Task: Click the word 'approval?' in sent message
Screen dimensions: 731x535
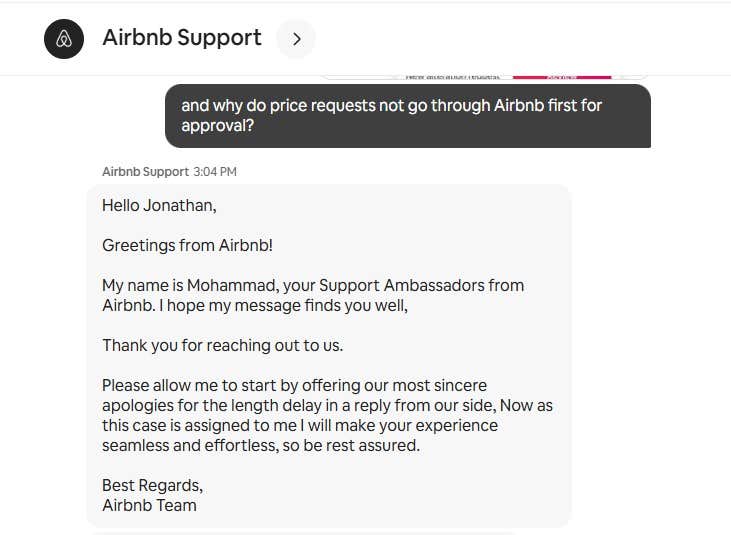Action: (217, 126)
